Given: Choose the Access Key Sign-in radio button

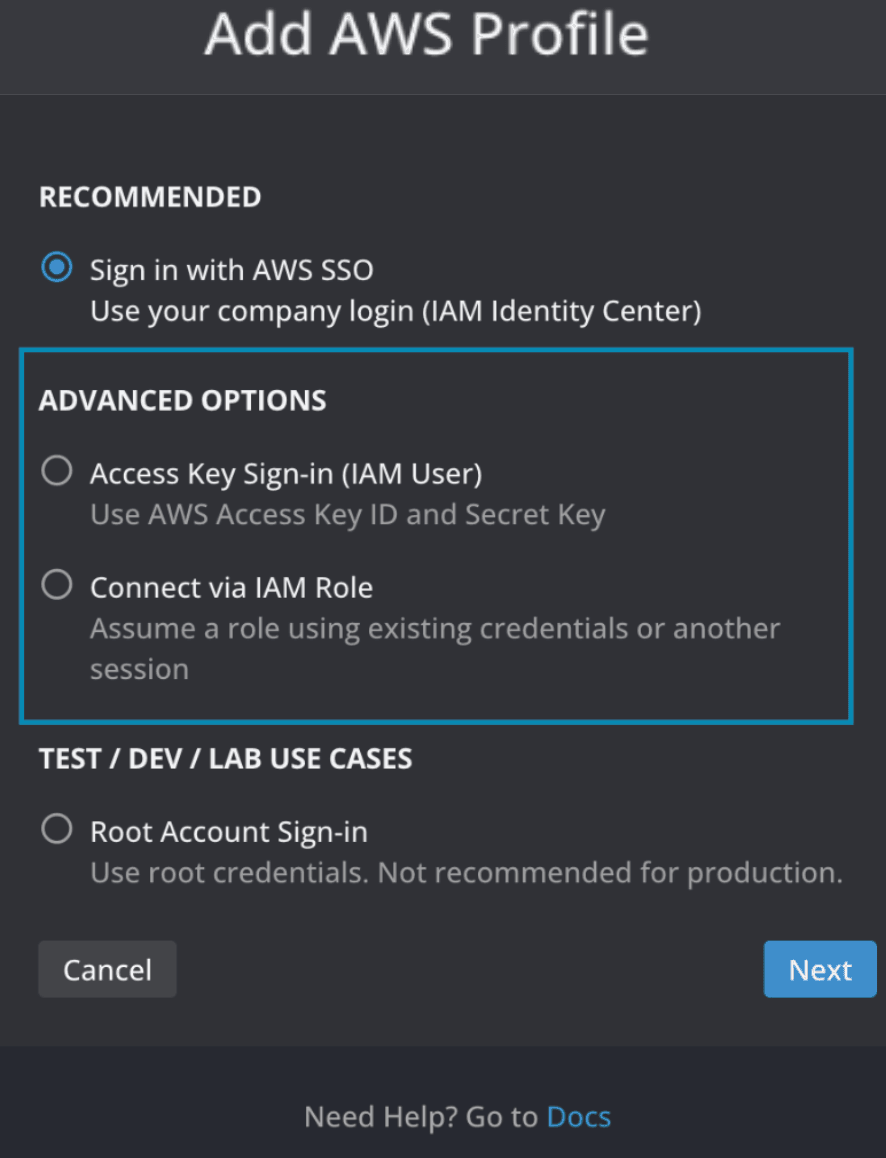Looking at the screenshot, I should coord(57,471).
